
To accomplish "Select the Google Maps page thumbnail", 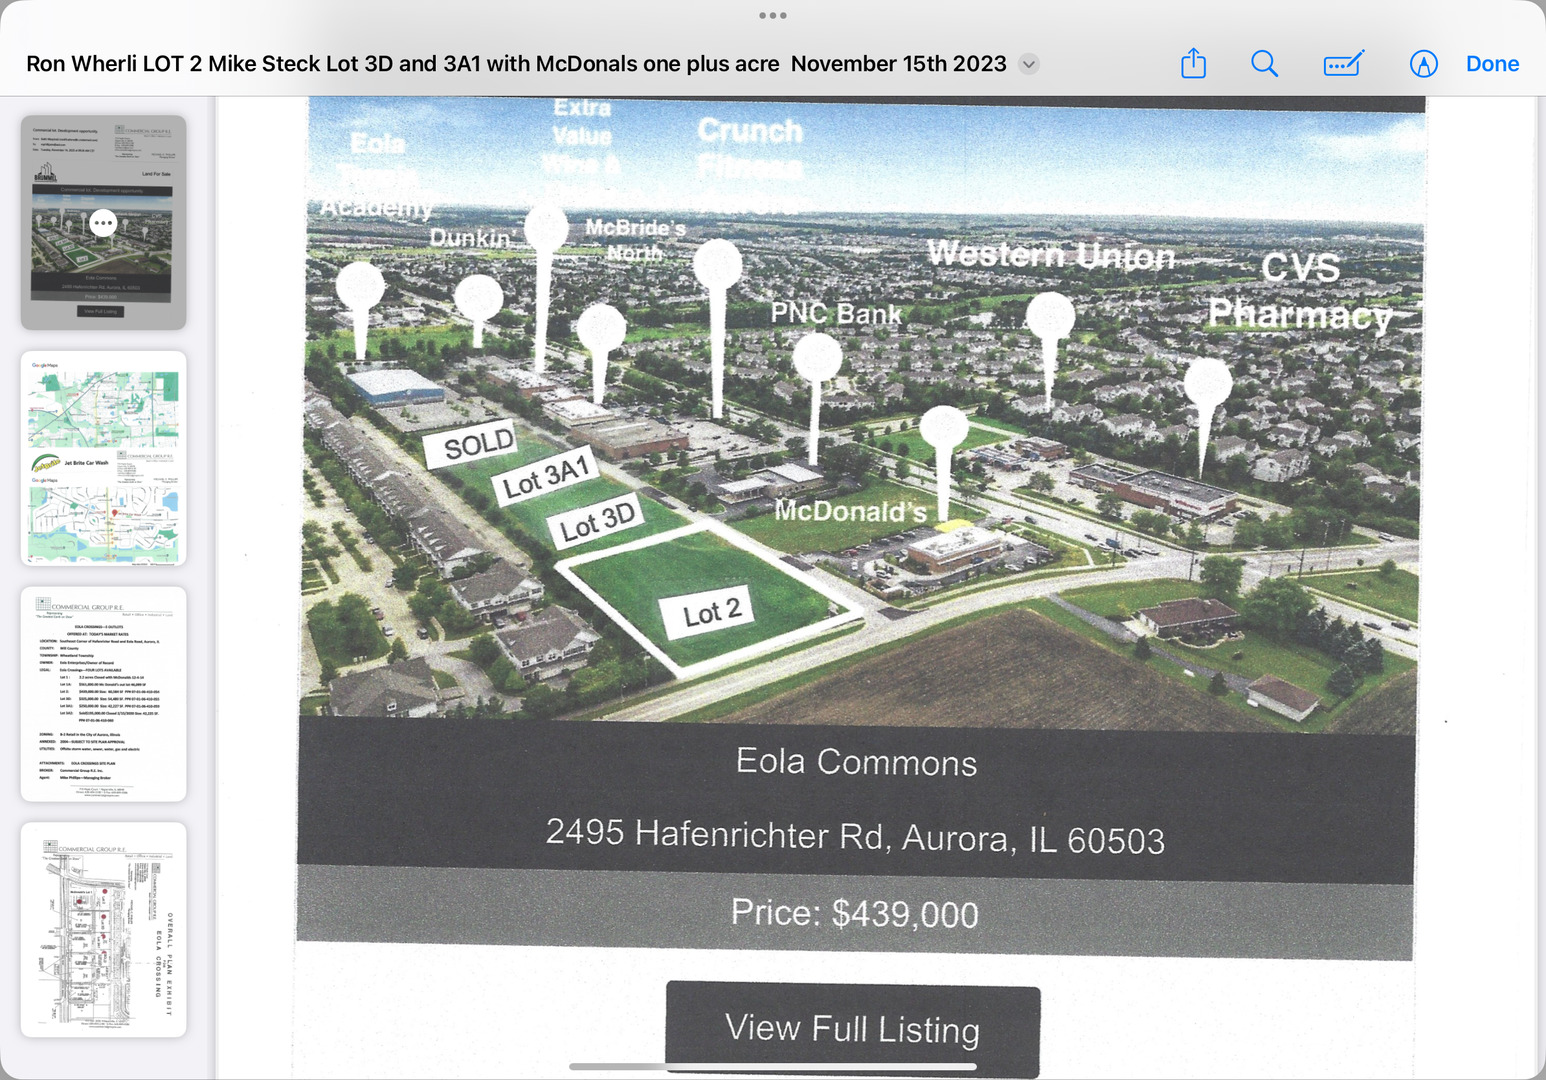I will 103,457.
